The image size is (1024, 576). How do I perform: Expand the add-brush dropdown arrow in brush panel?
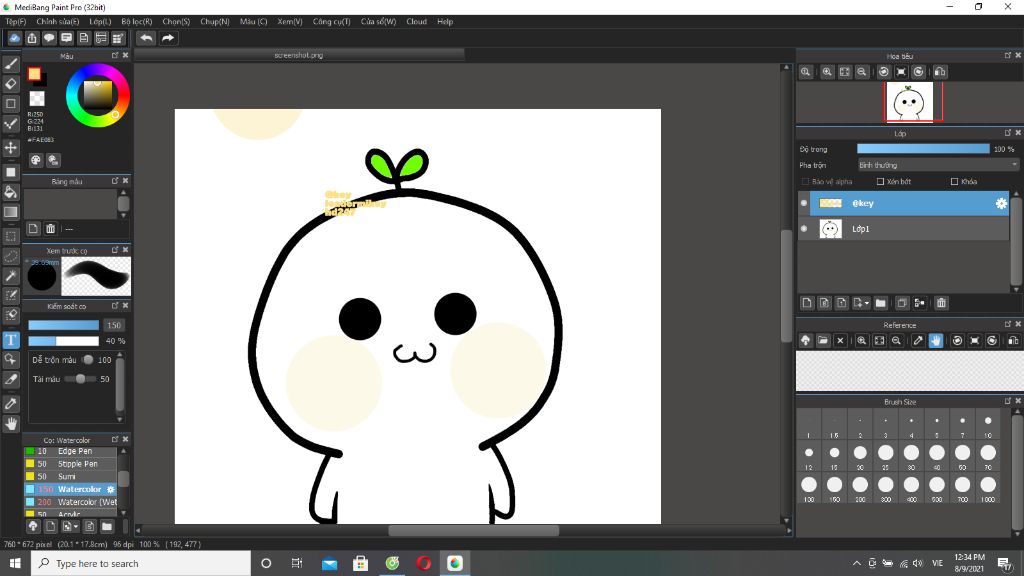click(74, 526)
